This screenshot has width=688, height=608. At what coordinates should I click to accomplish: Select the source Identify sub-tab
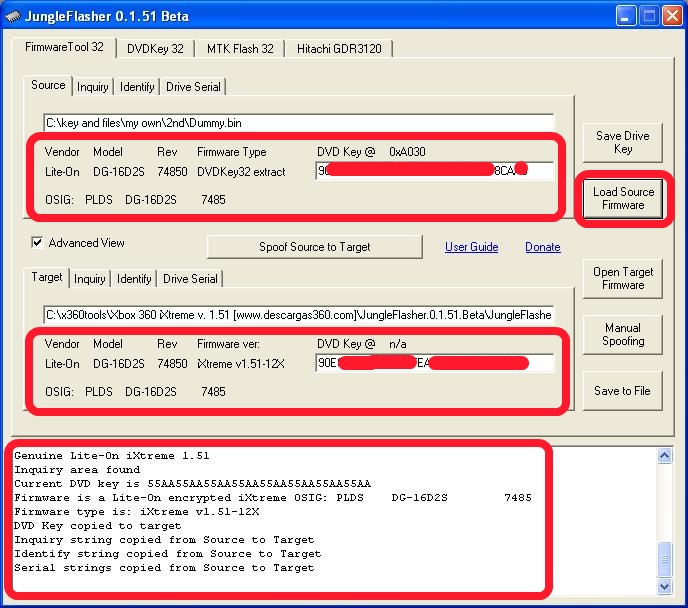(137, 87)
